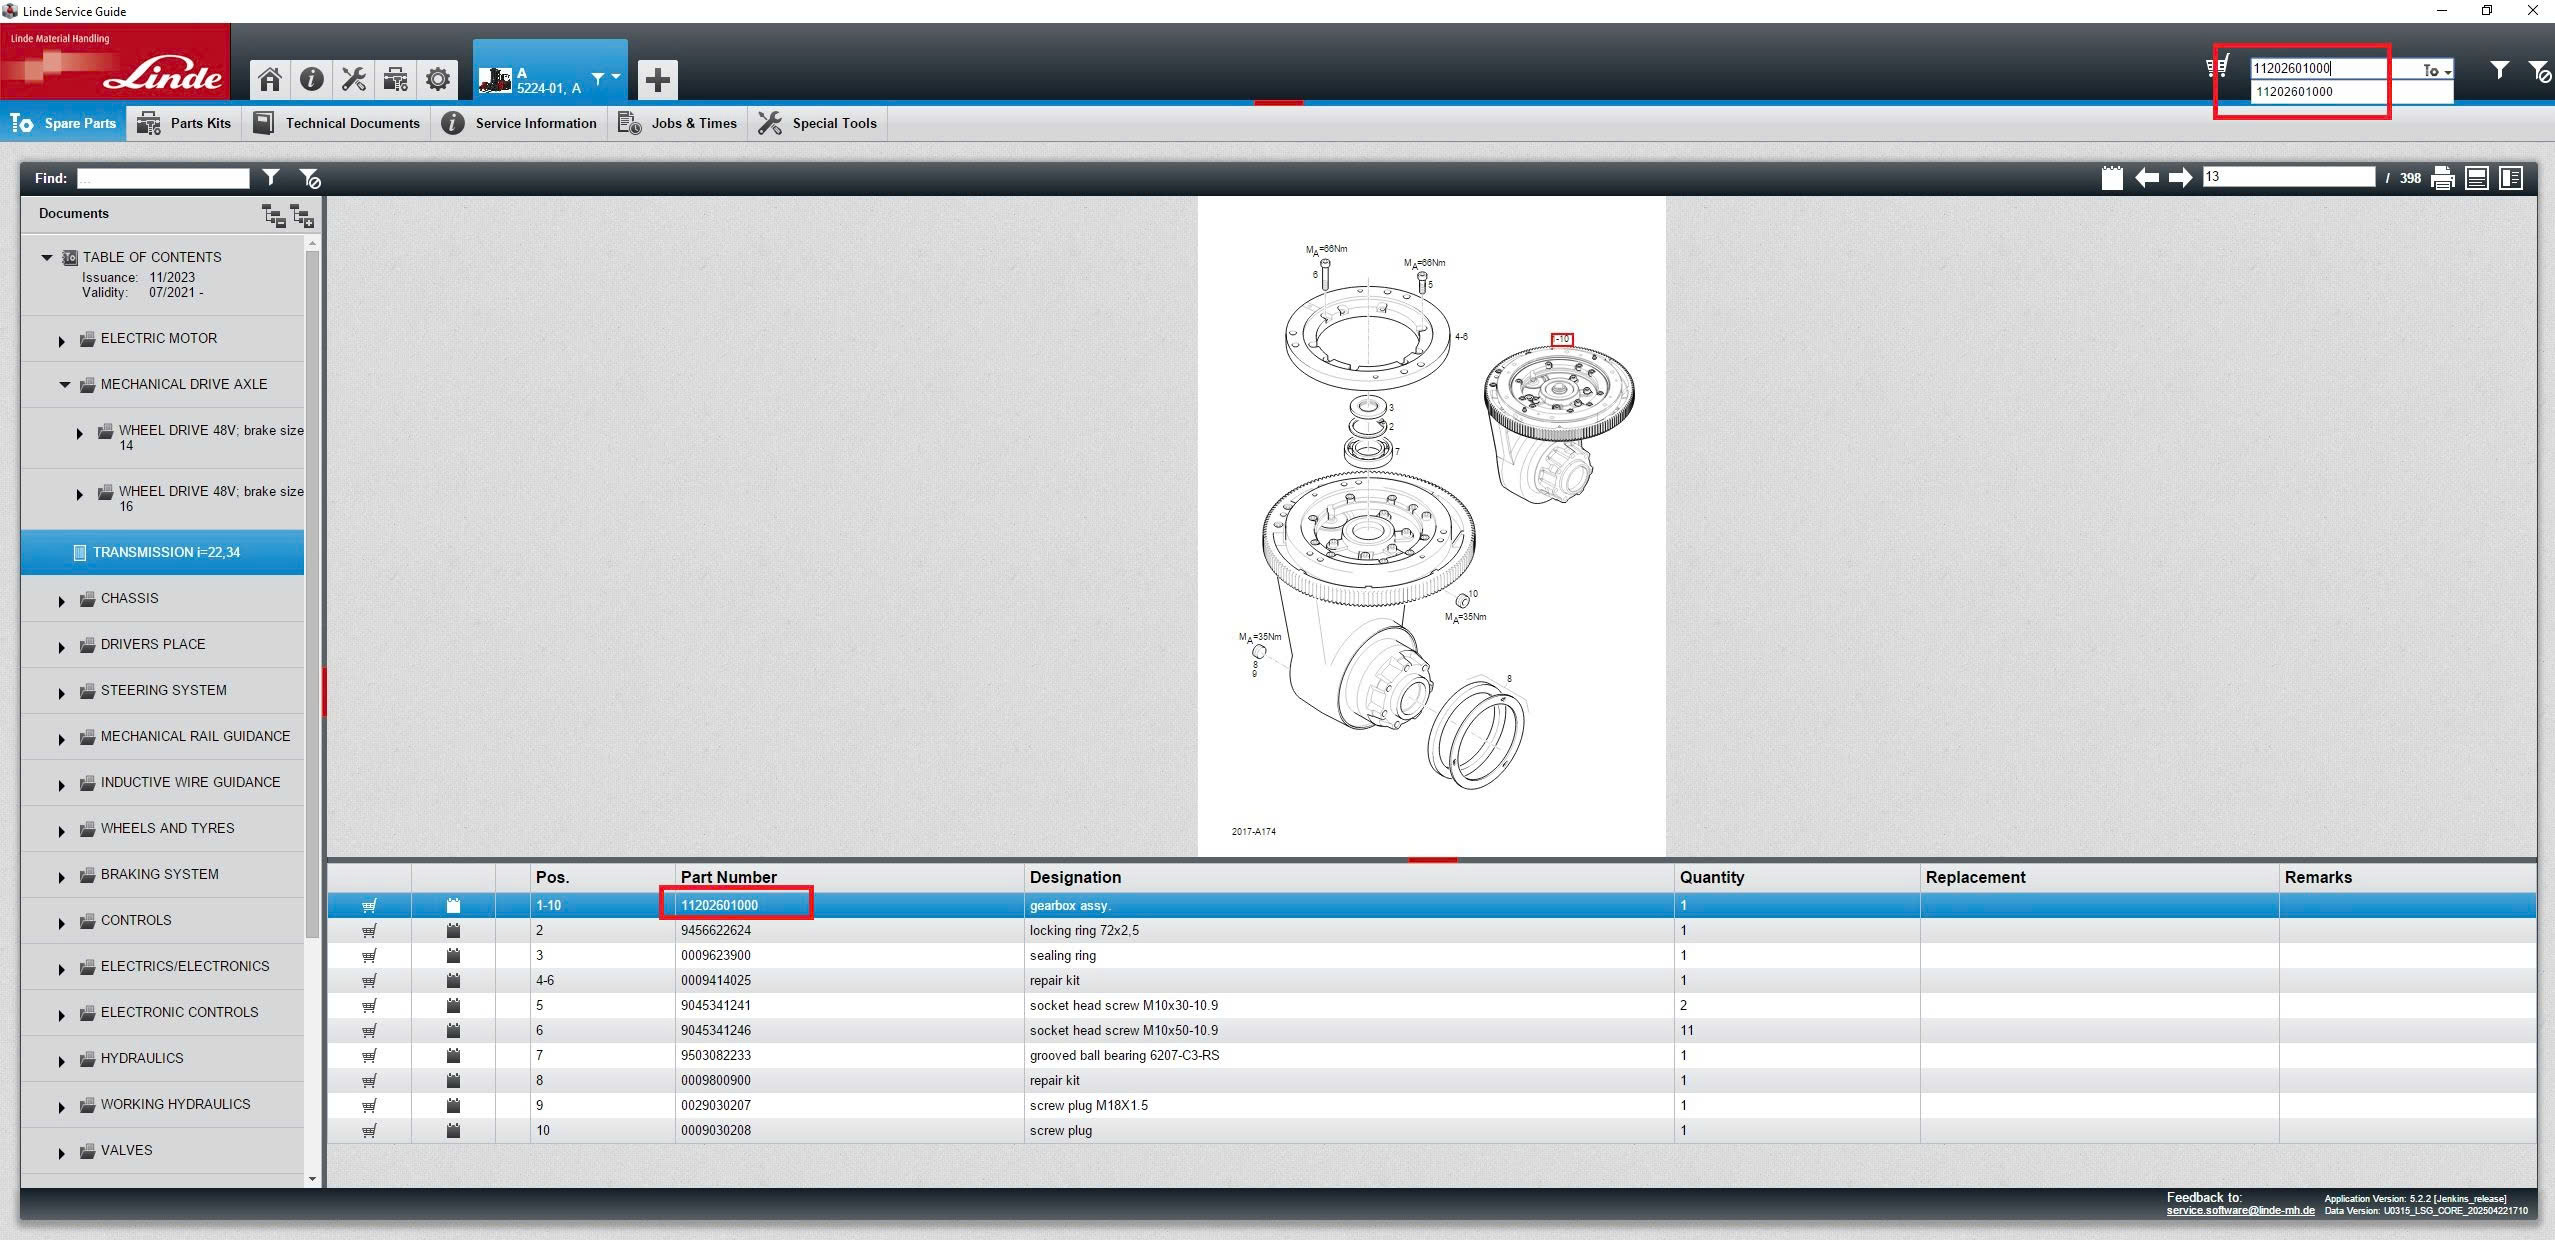Open the wrench and screwdriver tools icon
The height and width of the screenshot is (1240, 2555).
coord(353,79)
